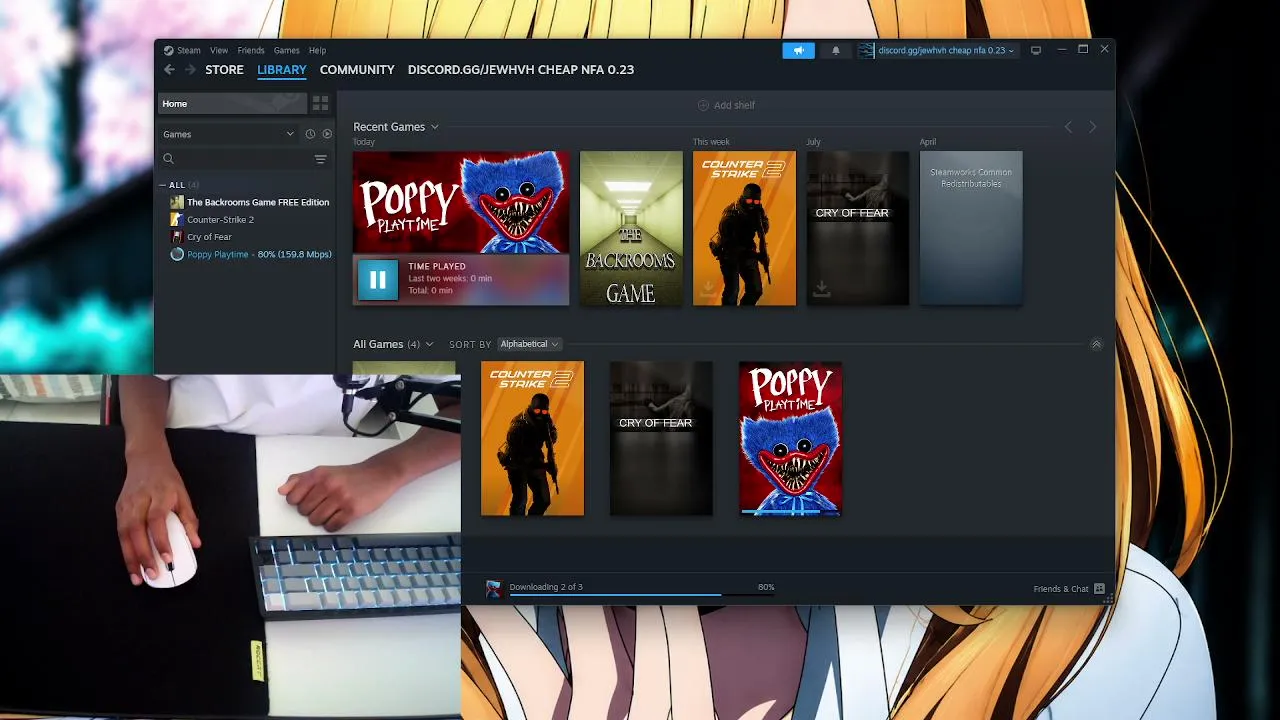The image size is (1280, 720).
Task: Click the install arrow on the recent Counter-Strike 2 cover
Action: 708,289
